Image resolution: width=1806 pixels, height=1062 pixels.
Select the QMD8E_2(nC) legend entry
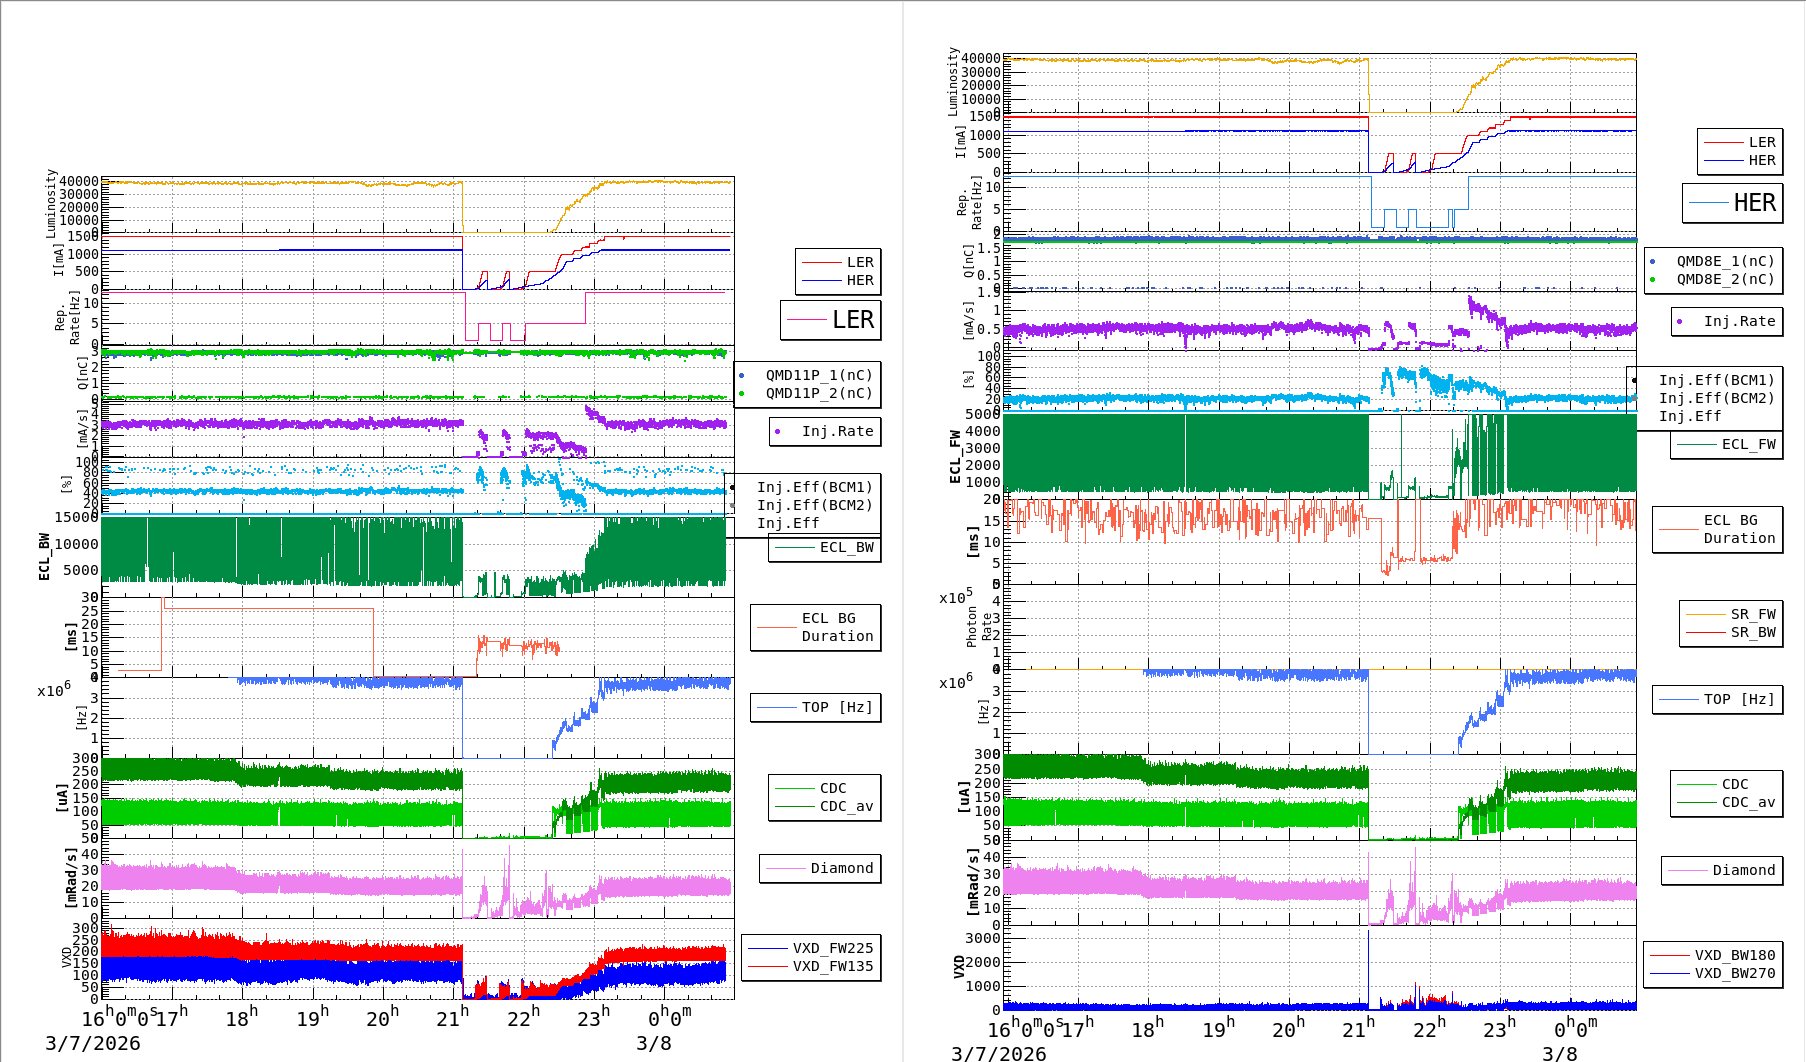pyautogui.click(x=1725, y=279)
